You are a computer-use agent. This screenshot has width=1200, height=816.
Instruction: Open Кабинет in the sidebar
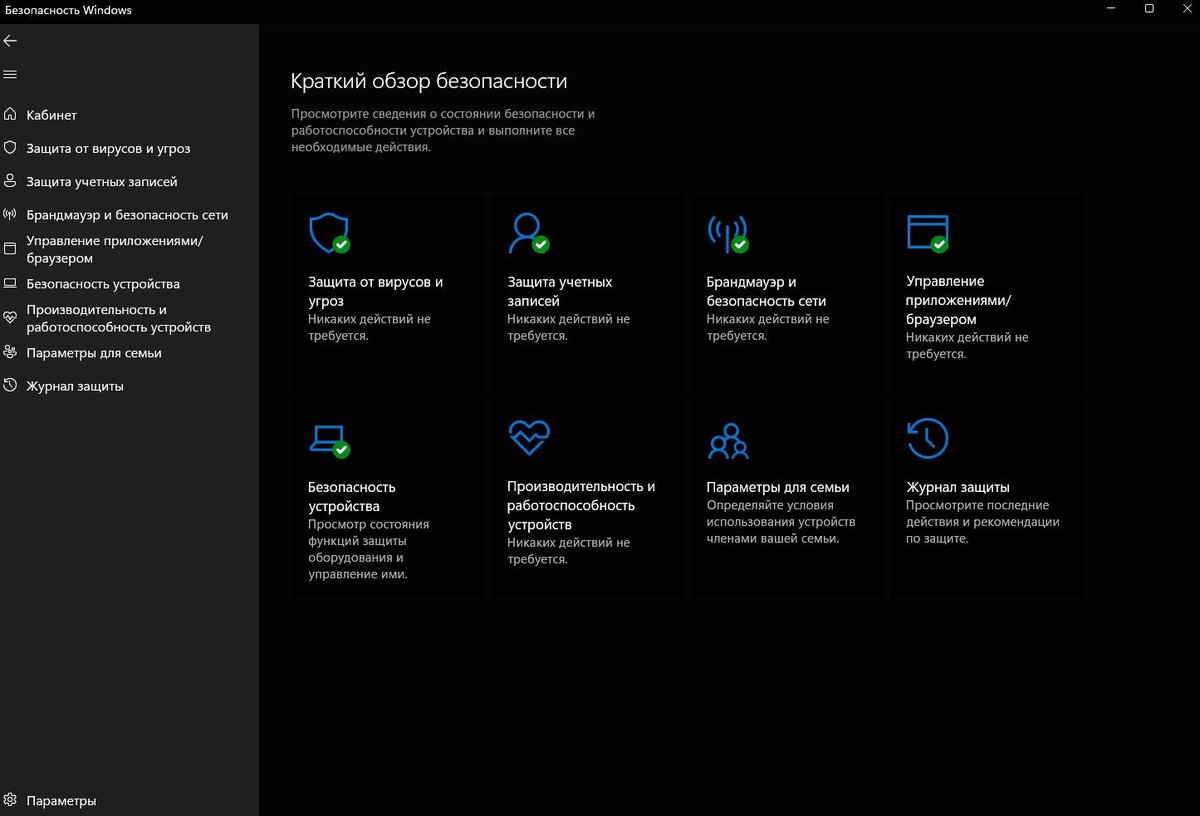pyautogui.click(x=129, y=115)
